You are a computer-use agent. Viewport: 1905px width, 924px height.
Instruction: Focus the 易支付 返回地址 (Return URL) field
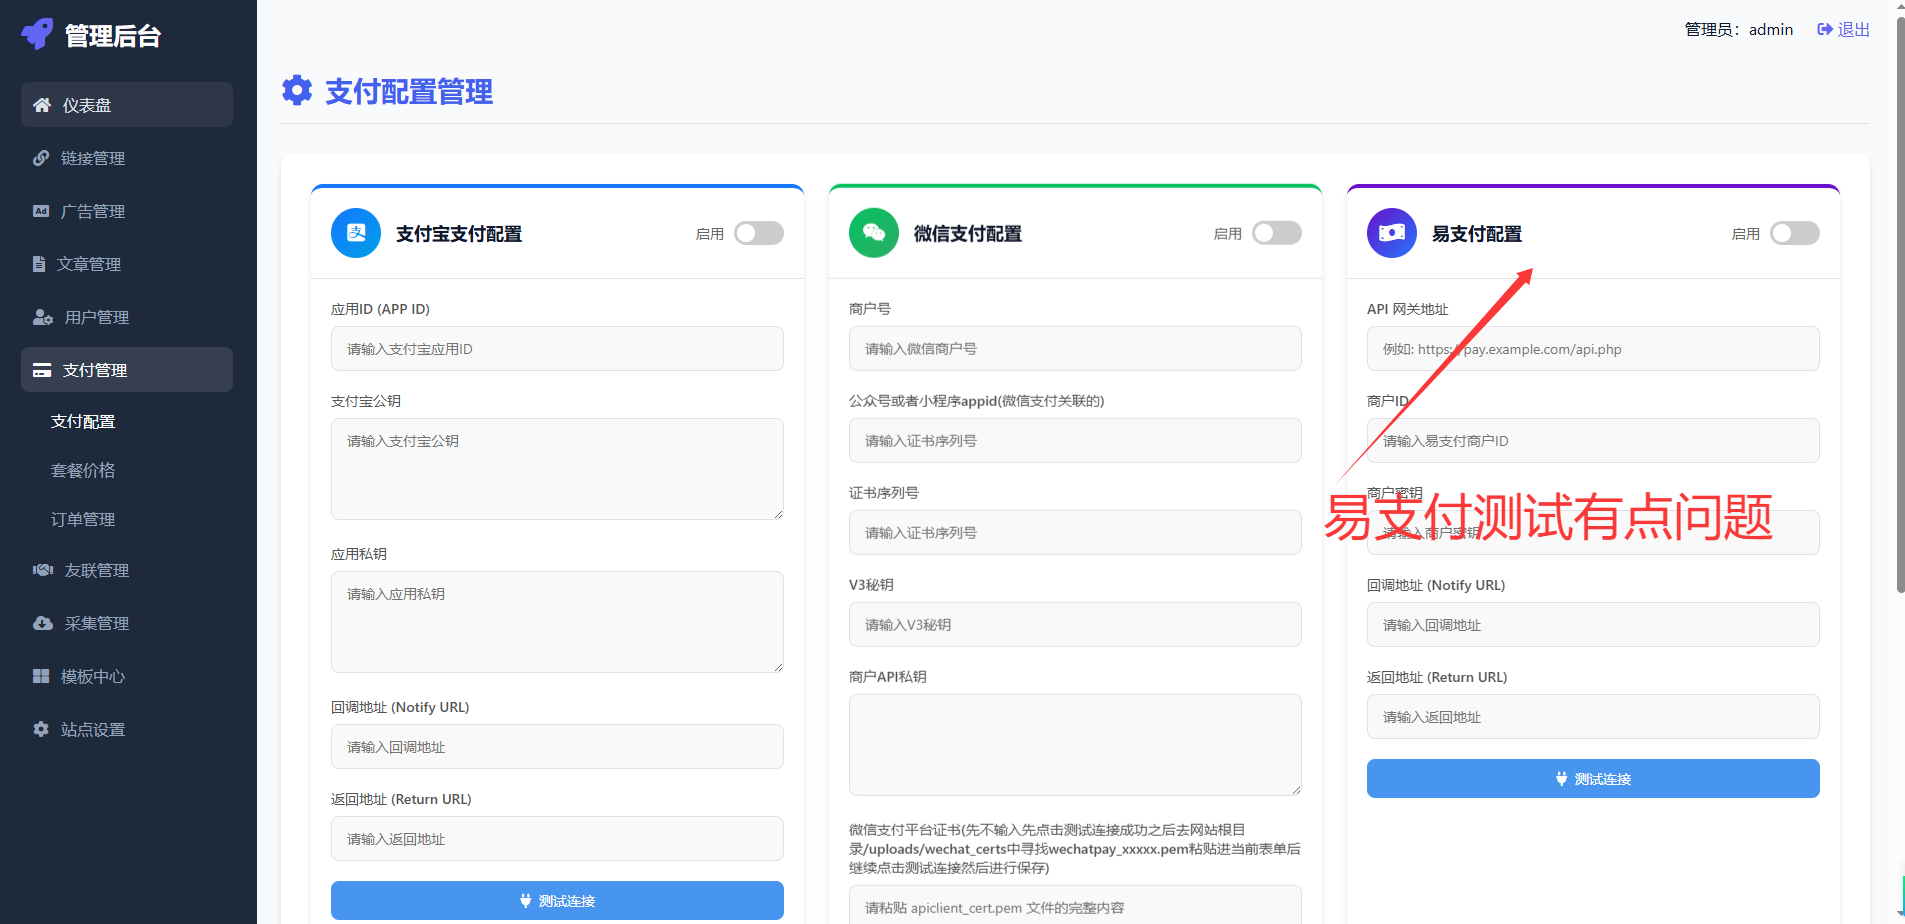point(1593,716)
